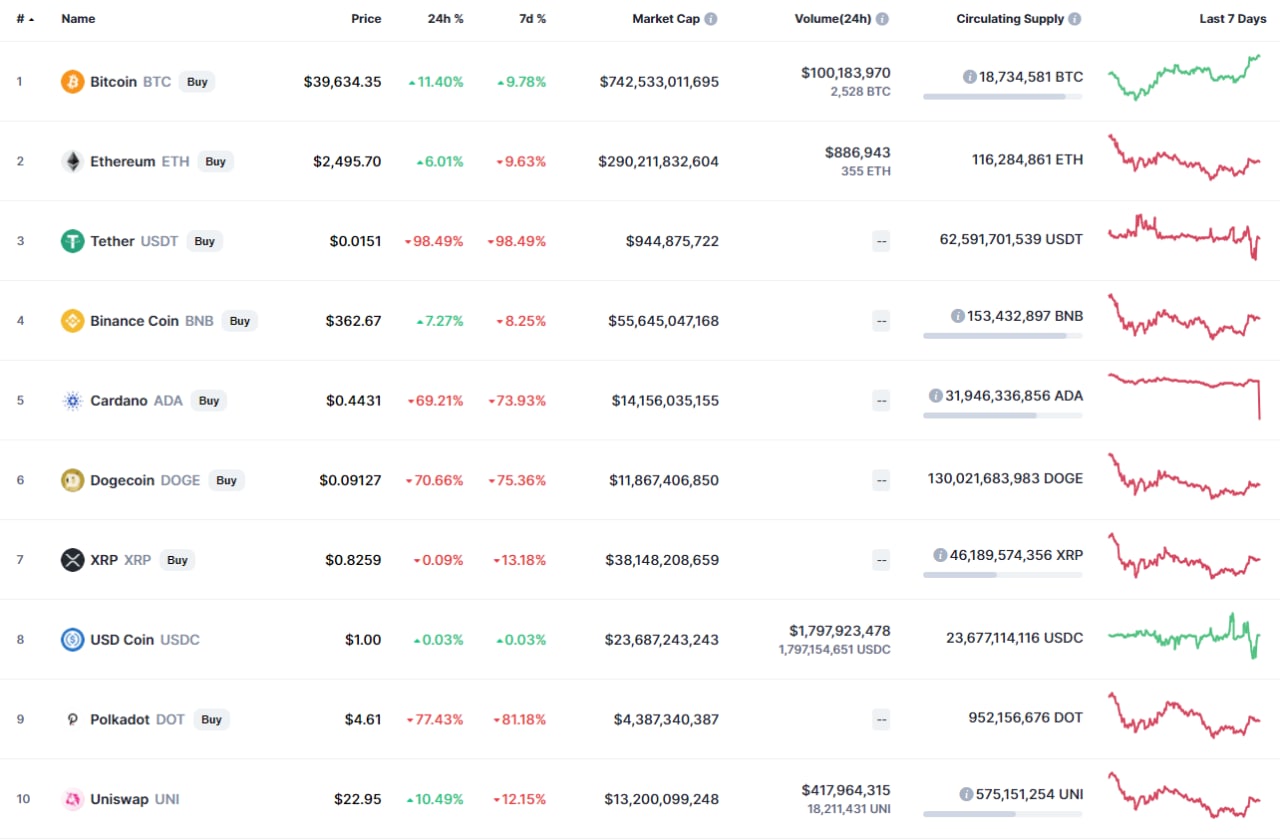Click the Buy button next to Dogecoin

coord(227,480)
